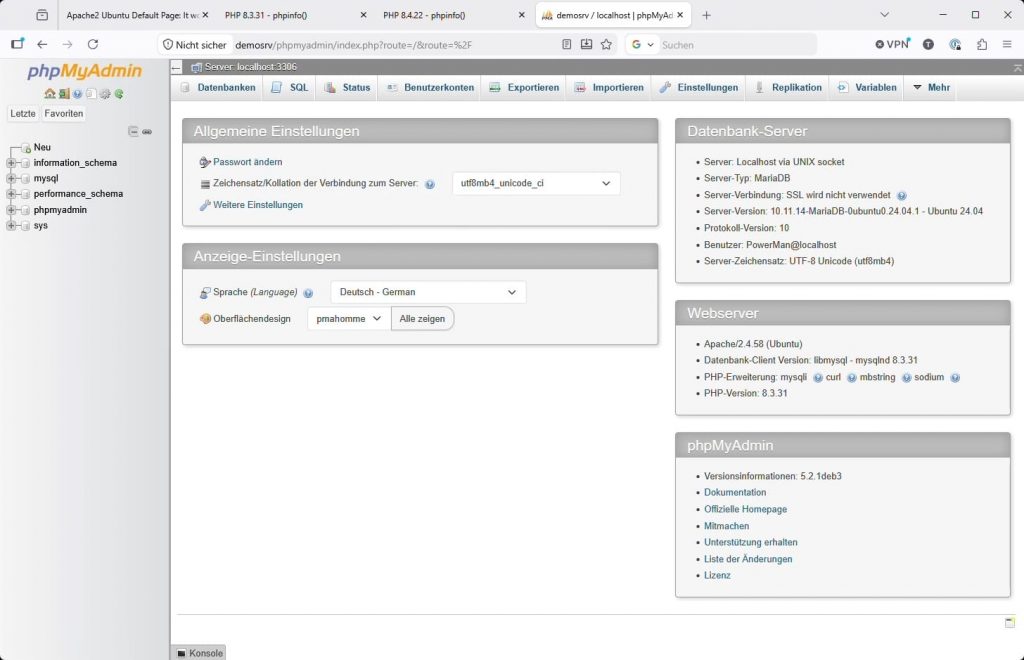The width and height of the screenshot is (1024, 660).
Task: Reload navigation panel with green refresh icon
Action: pyautogui.click(x=119, y=94)
